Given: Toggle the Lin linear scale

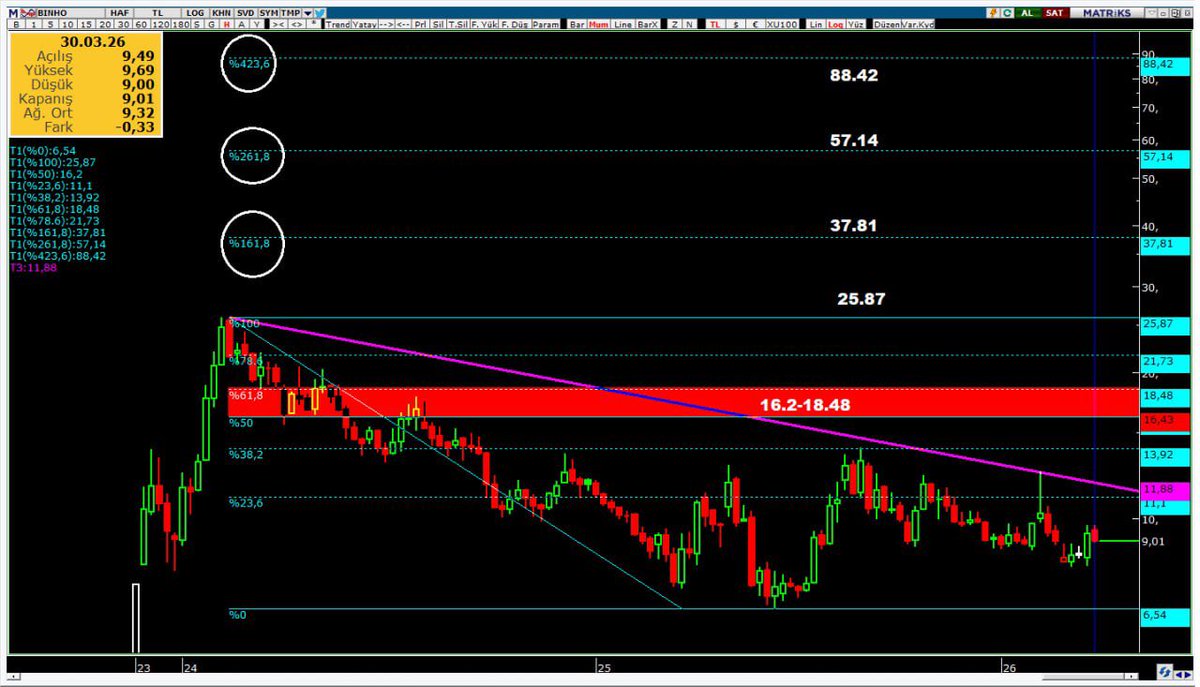Looking at the screenshot, I should [x=815, y=24].
